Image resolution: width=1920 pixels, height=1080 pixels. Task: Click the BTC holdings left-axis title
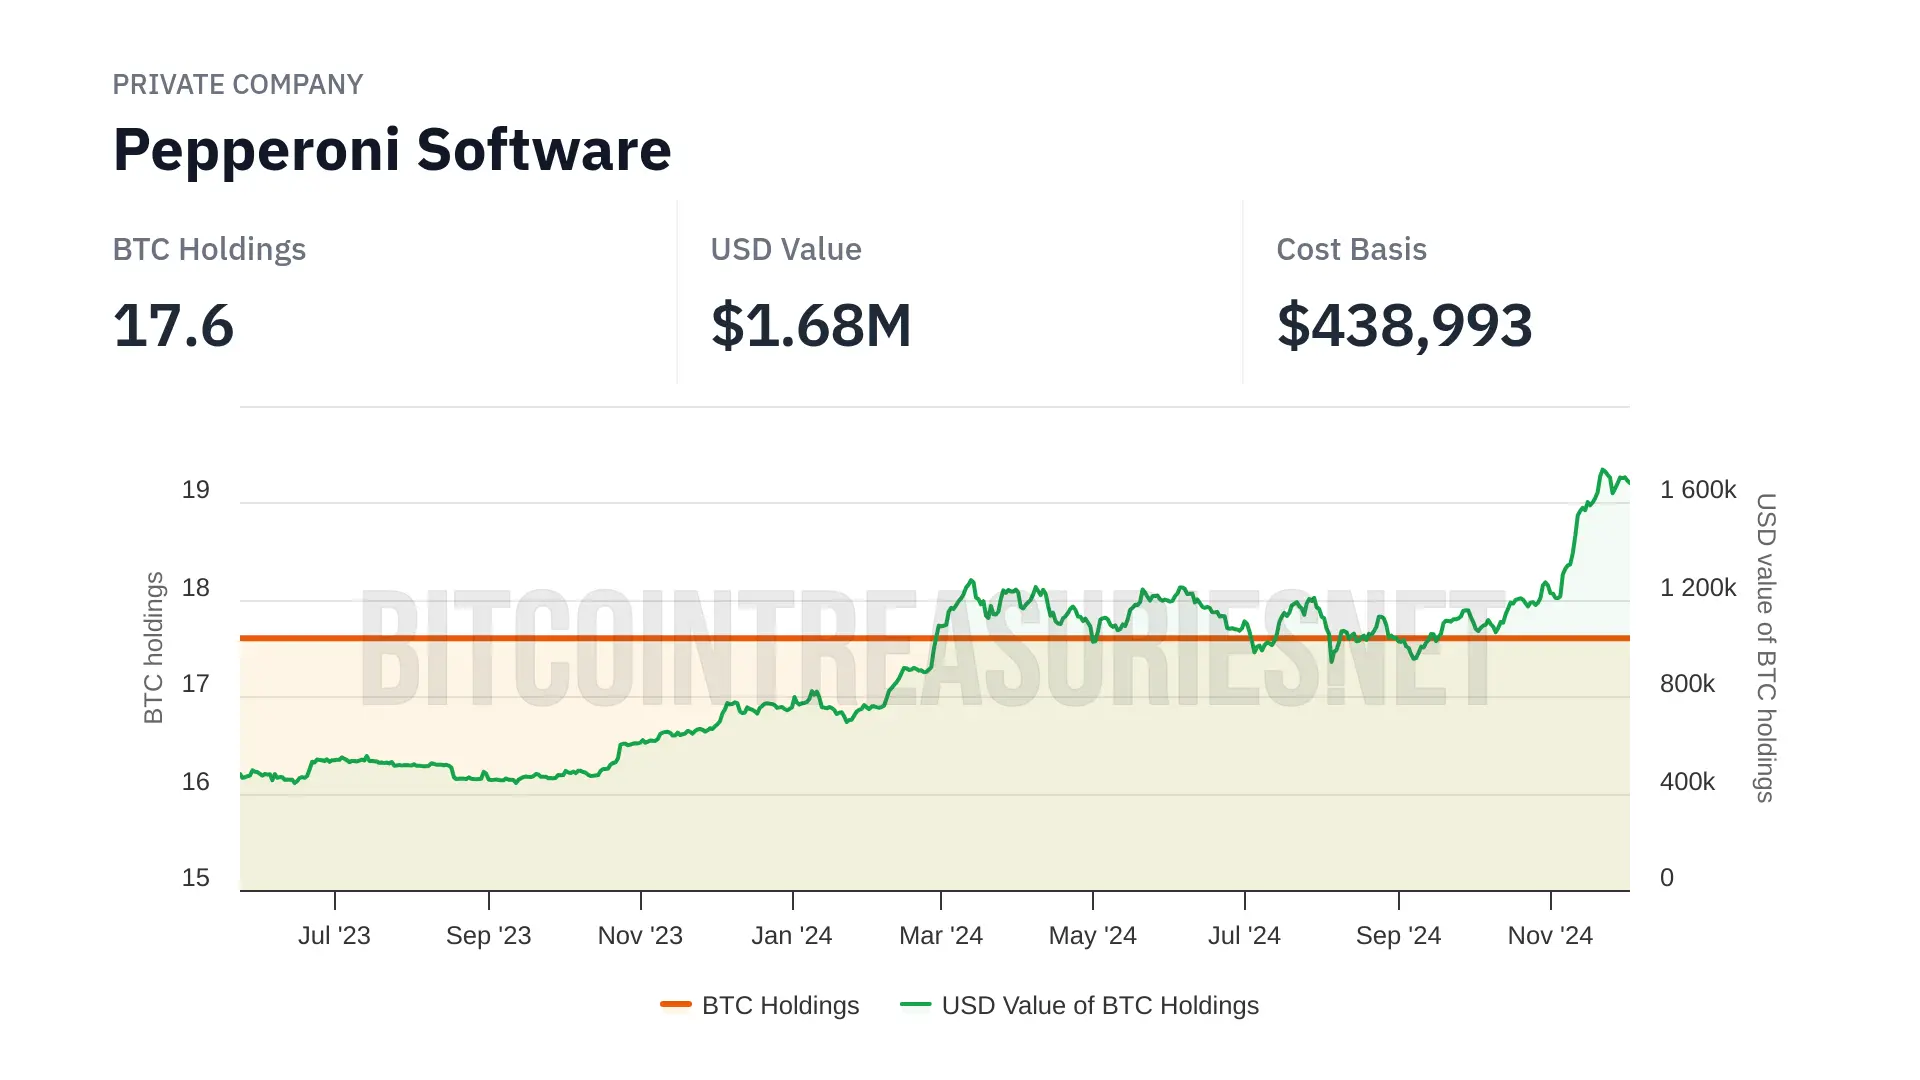click(153, 647)
